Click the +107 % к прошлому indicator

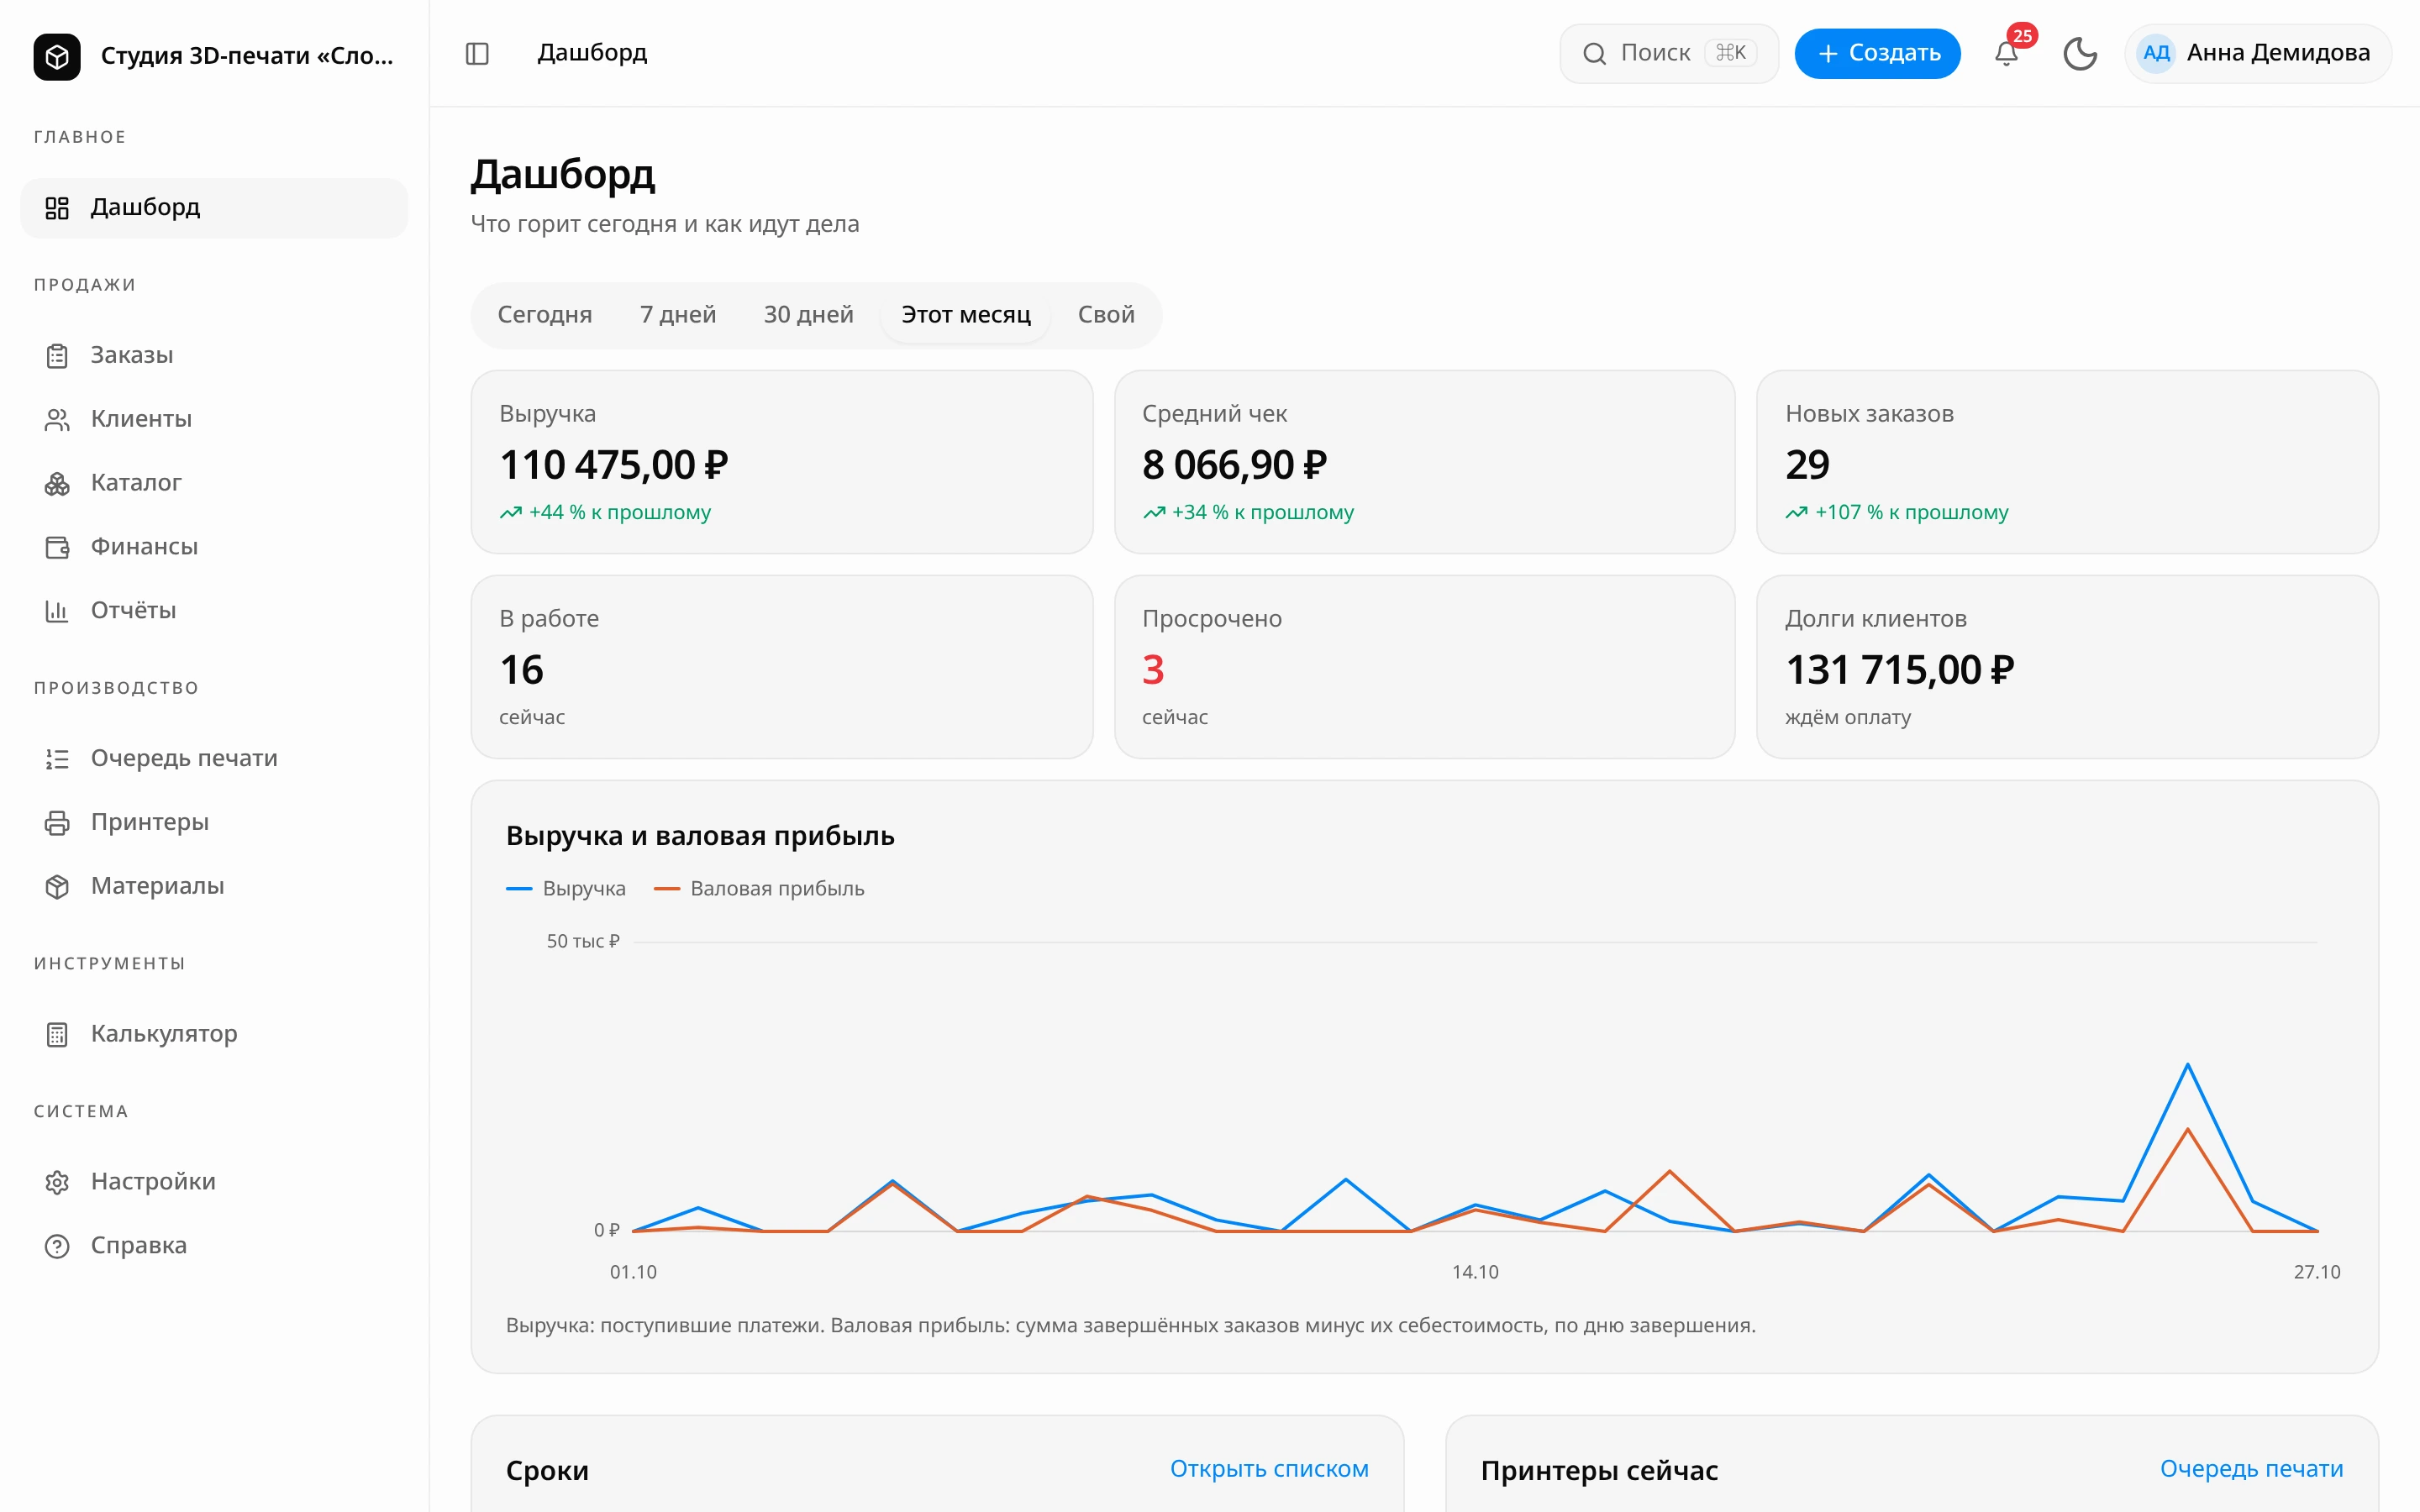coord(1897,512)
